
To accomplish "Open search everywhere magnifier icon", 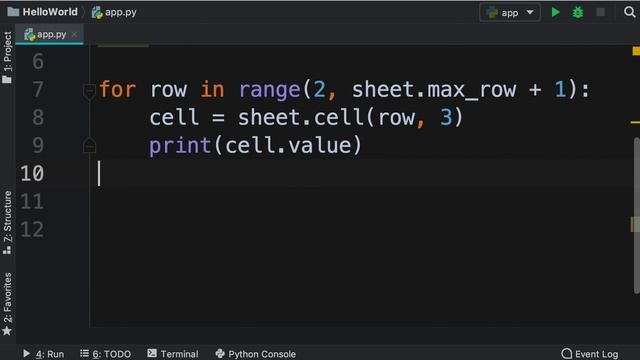I will pos(629,12).
